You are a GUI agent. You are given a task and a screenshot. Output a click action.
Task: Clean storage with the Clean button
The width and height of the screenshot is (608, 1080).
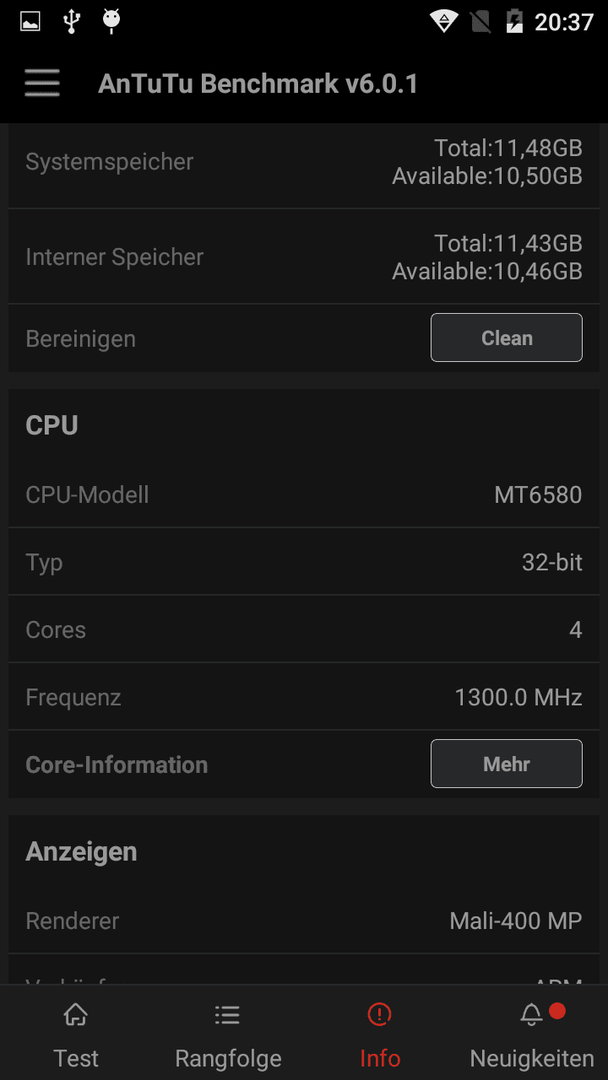pos(507,338)
